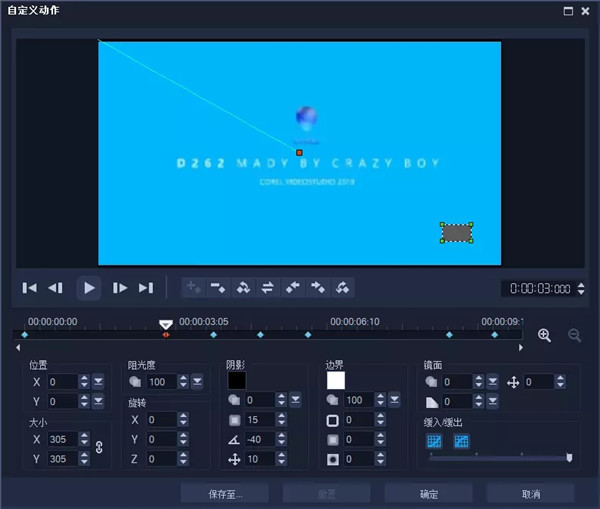
Task: Enable the ease out option
Action: click(x=461, y=441)
